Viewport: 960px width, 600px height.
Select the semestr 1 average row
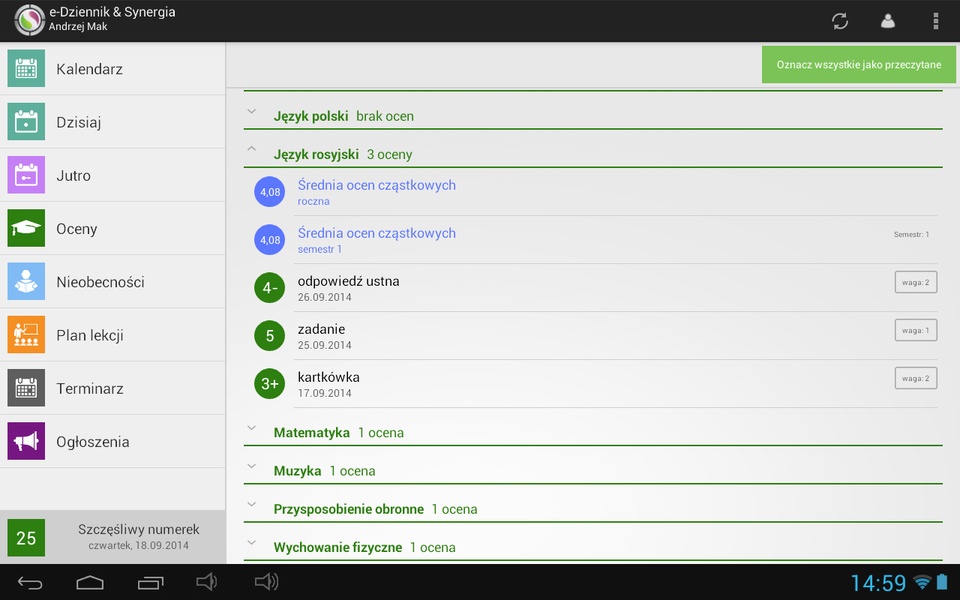tap(593, 240)
